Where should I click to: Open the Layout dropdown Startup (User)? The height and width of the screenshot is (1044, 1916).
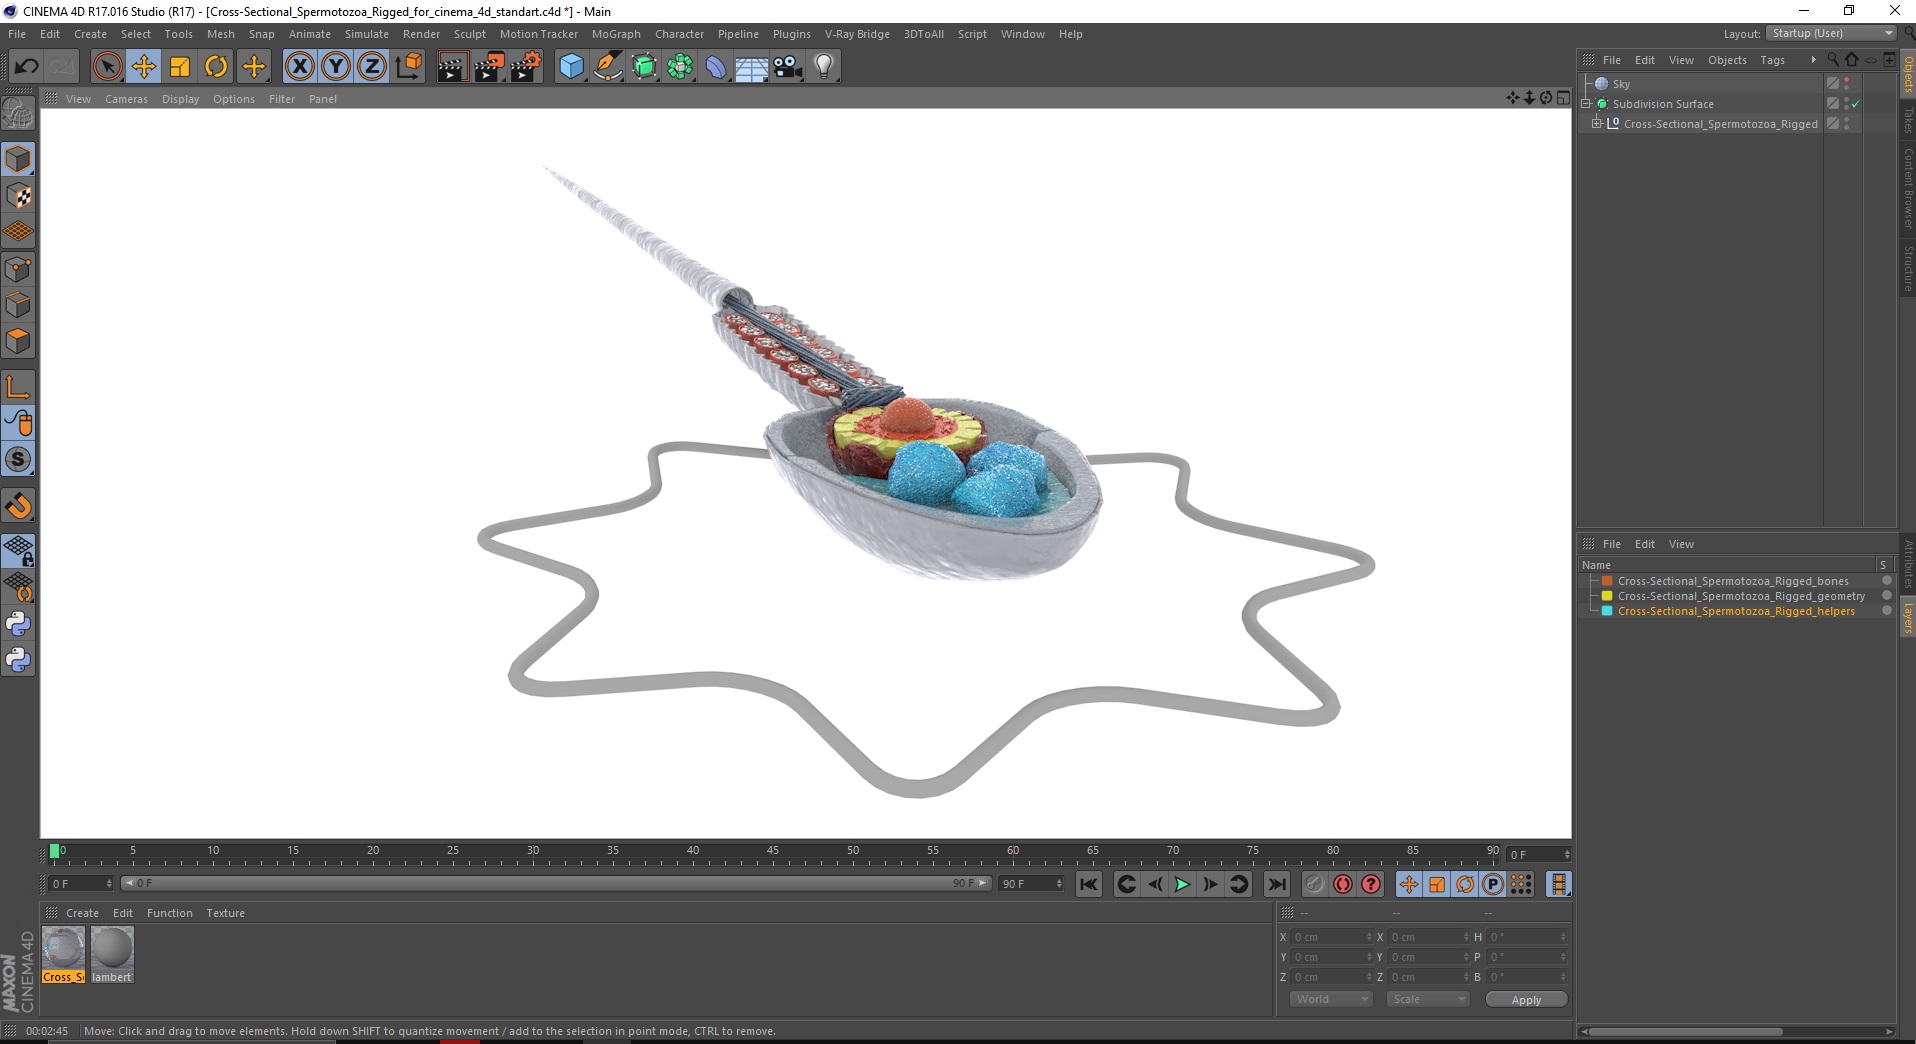coord(1831,33)
